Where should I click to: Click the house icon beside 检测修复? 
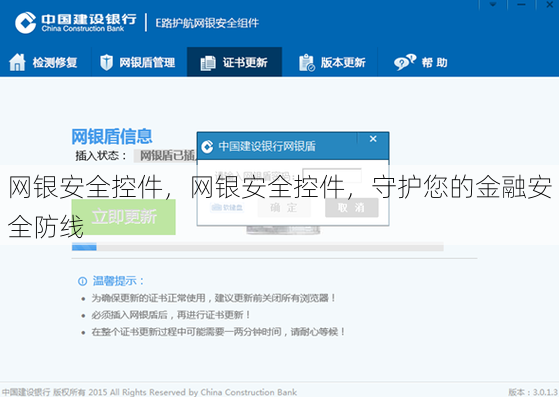pos(17,62)
